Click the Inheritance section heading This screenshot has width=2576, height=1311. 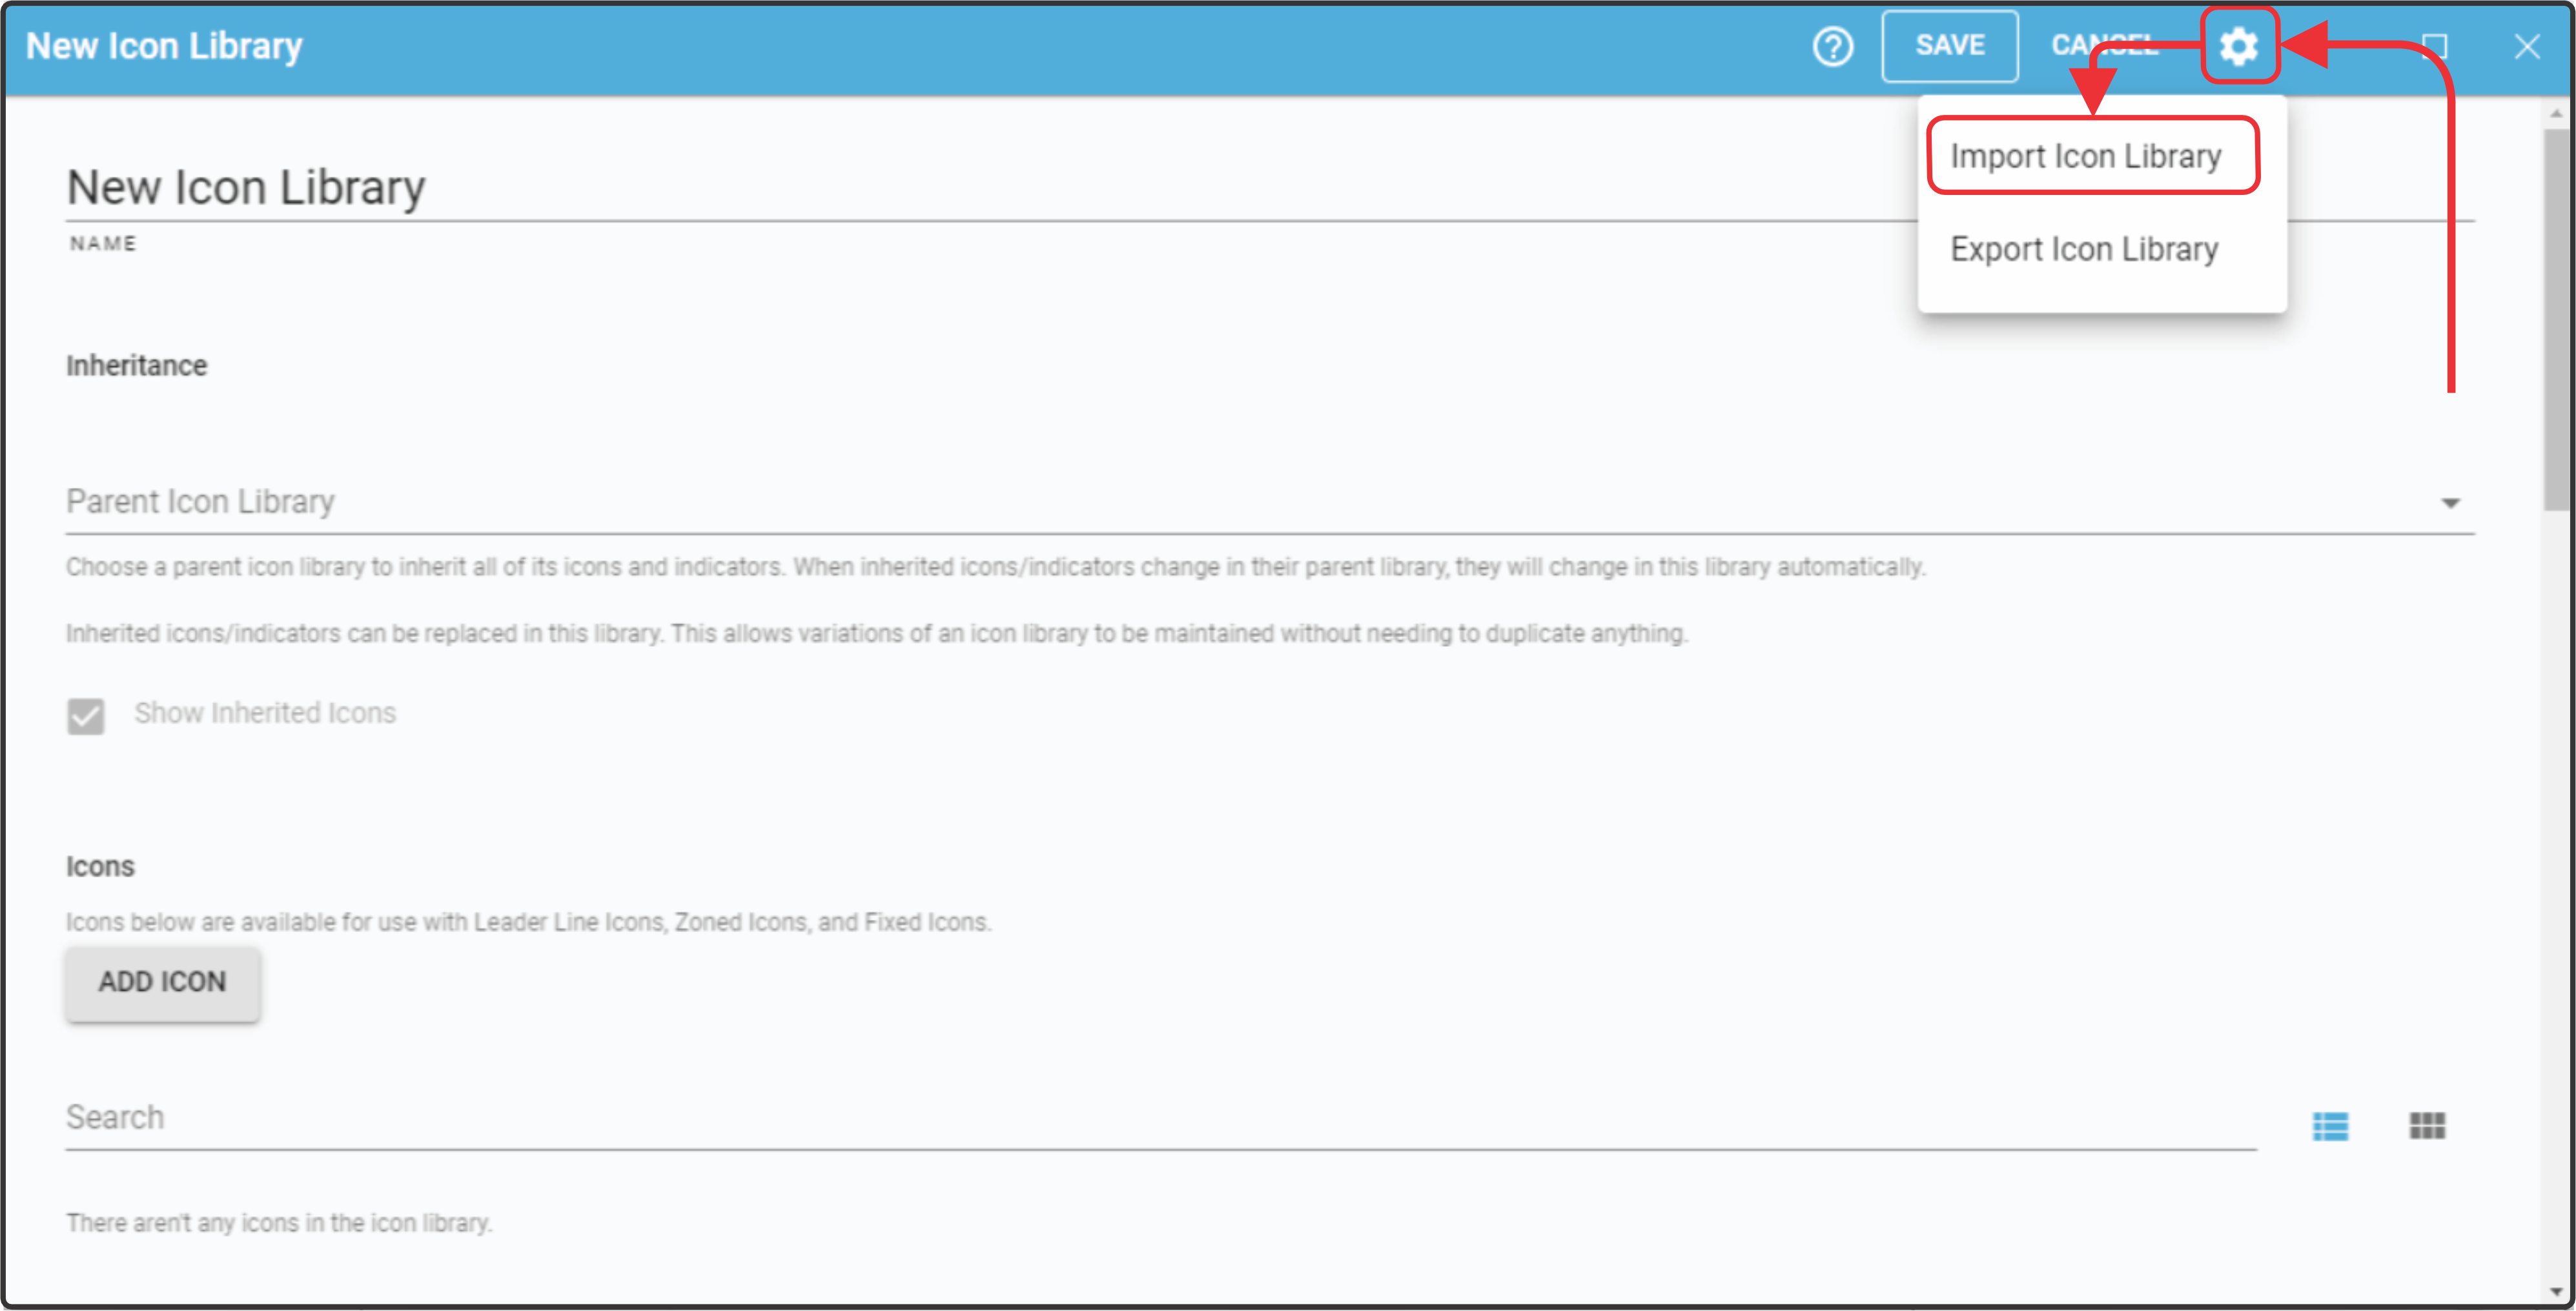[x=137, y=366]
